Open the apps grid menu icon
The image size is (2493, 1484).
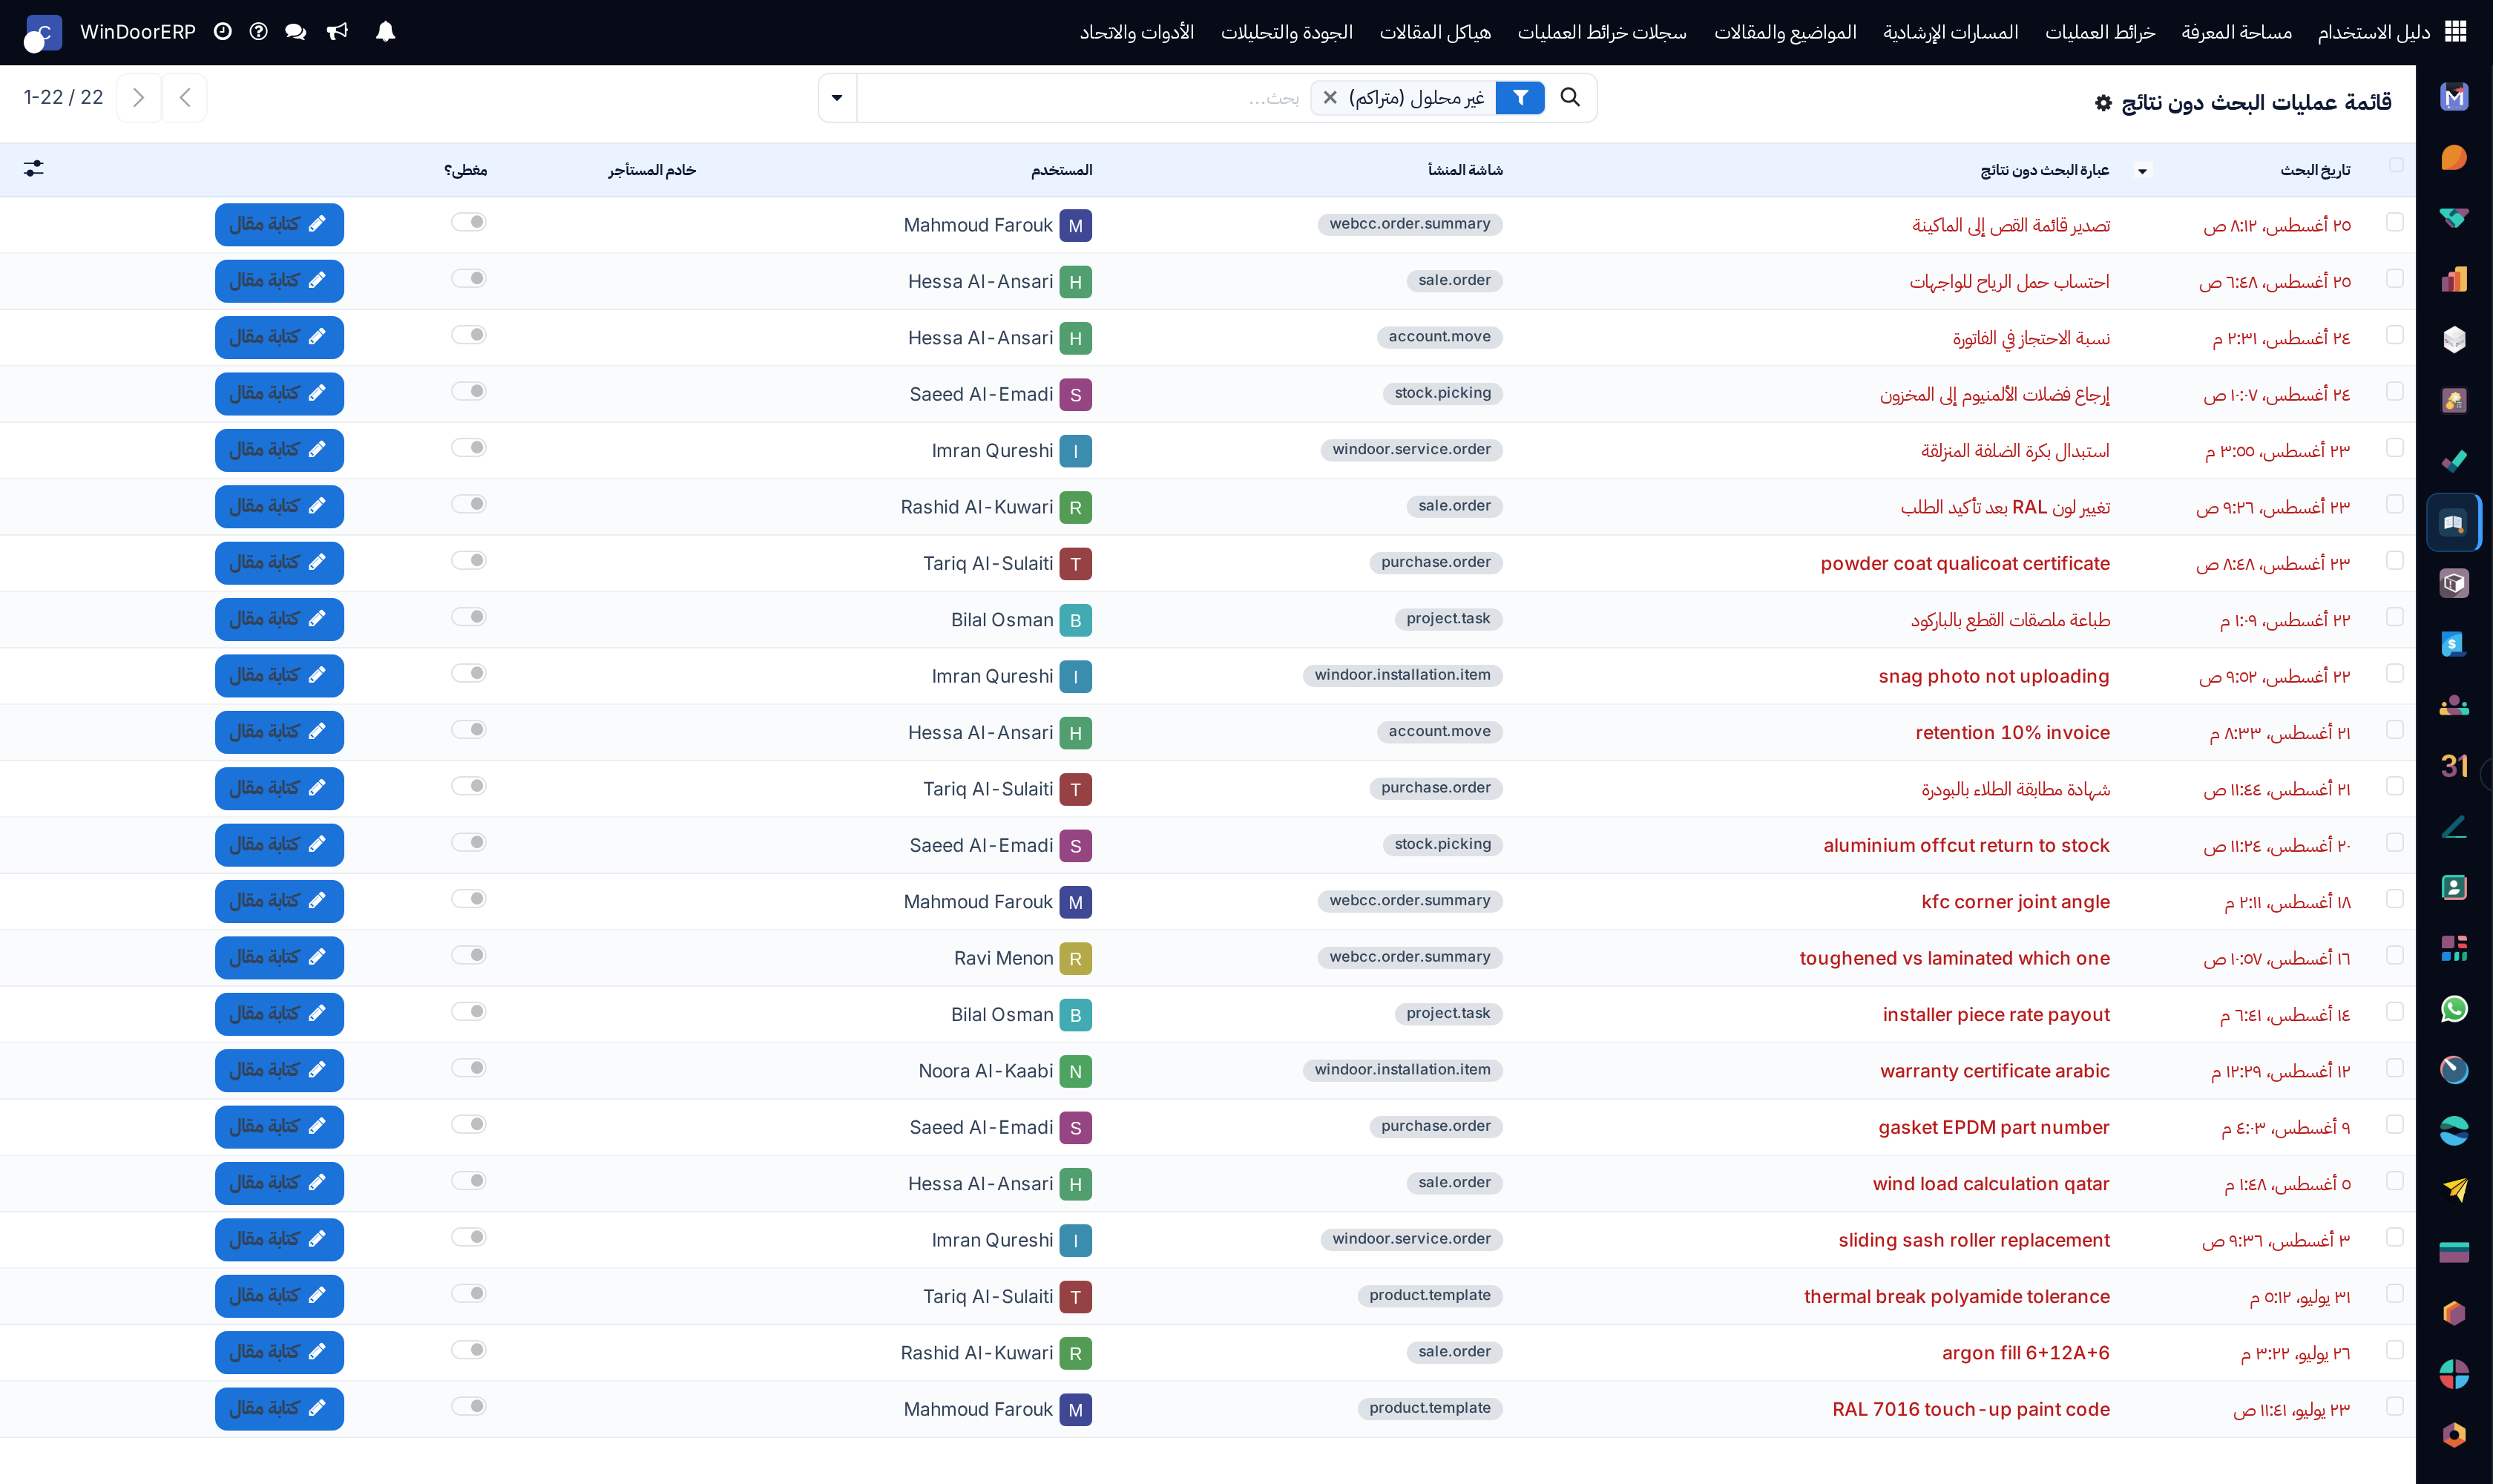[x=2456, y=32]
